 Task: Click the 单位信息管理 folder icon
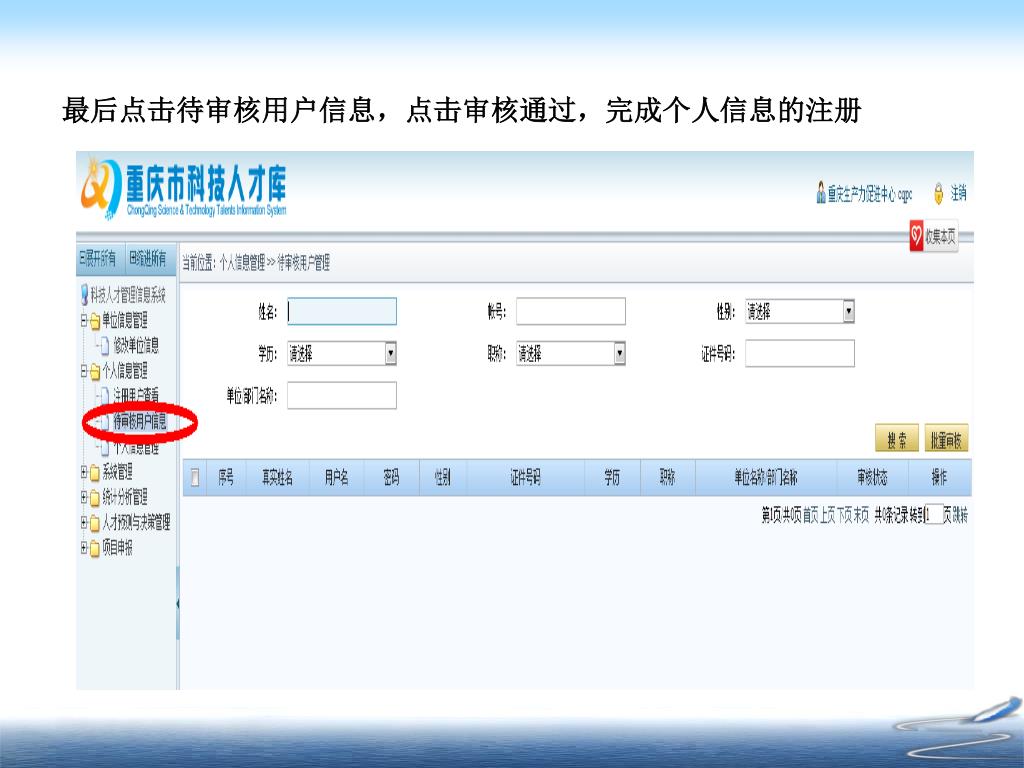95,321
